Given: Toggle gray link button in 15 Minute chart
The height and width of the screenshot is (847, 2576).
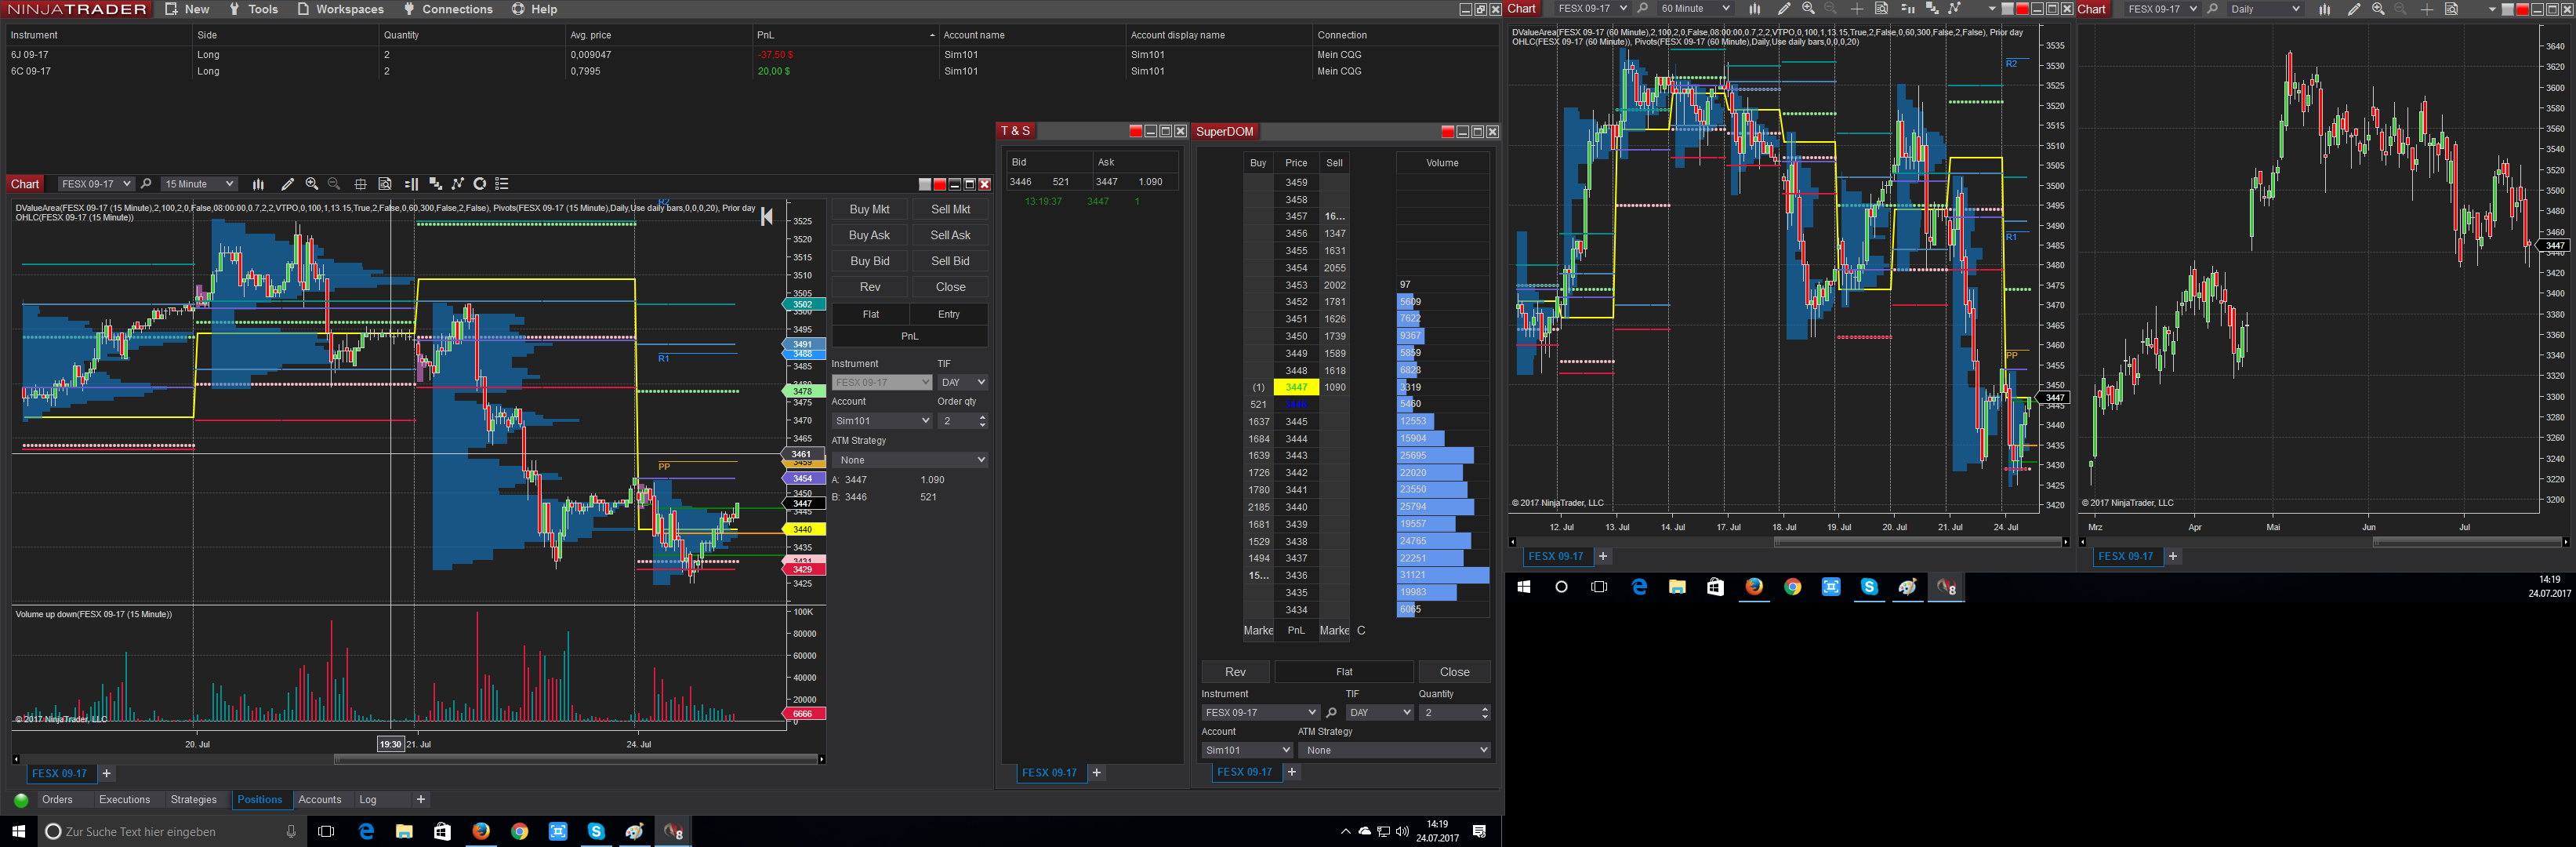Looking at the screenshot, I should click(x=925, y=184).
